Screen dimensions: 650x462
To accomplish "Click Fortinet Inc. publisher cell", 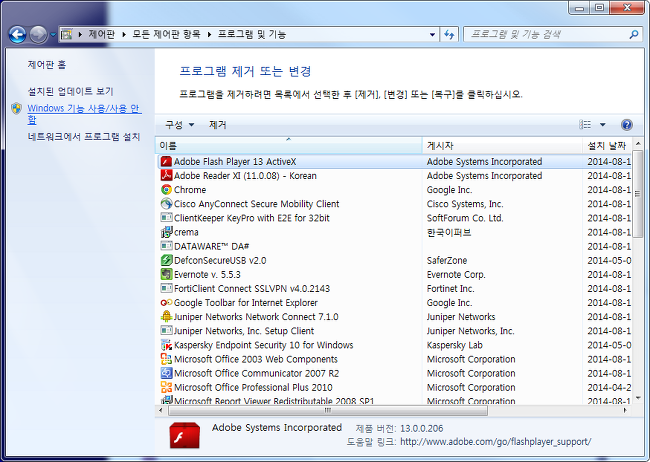I will (x=451, y=288).
